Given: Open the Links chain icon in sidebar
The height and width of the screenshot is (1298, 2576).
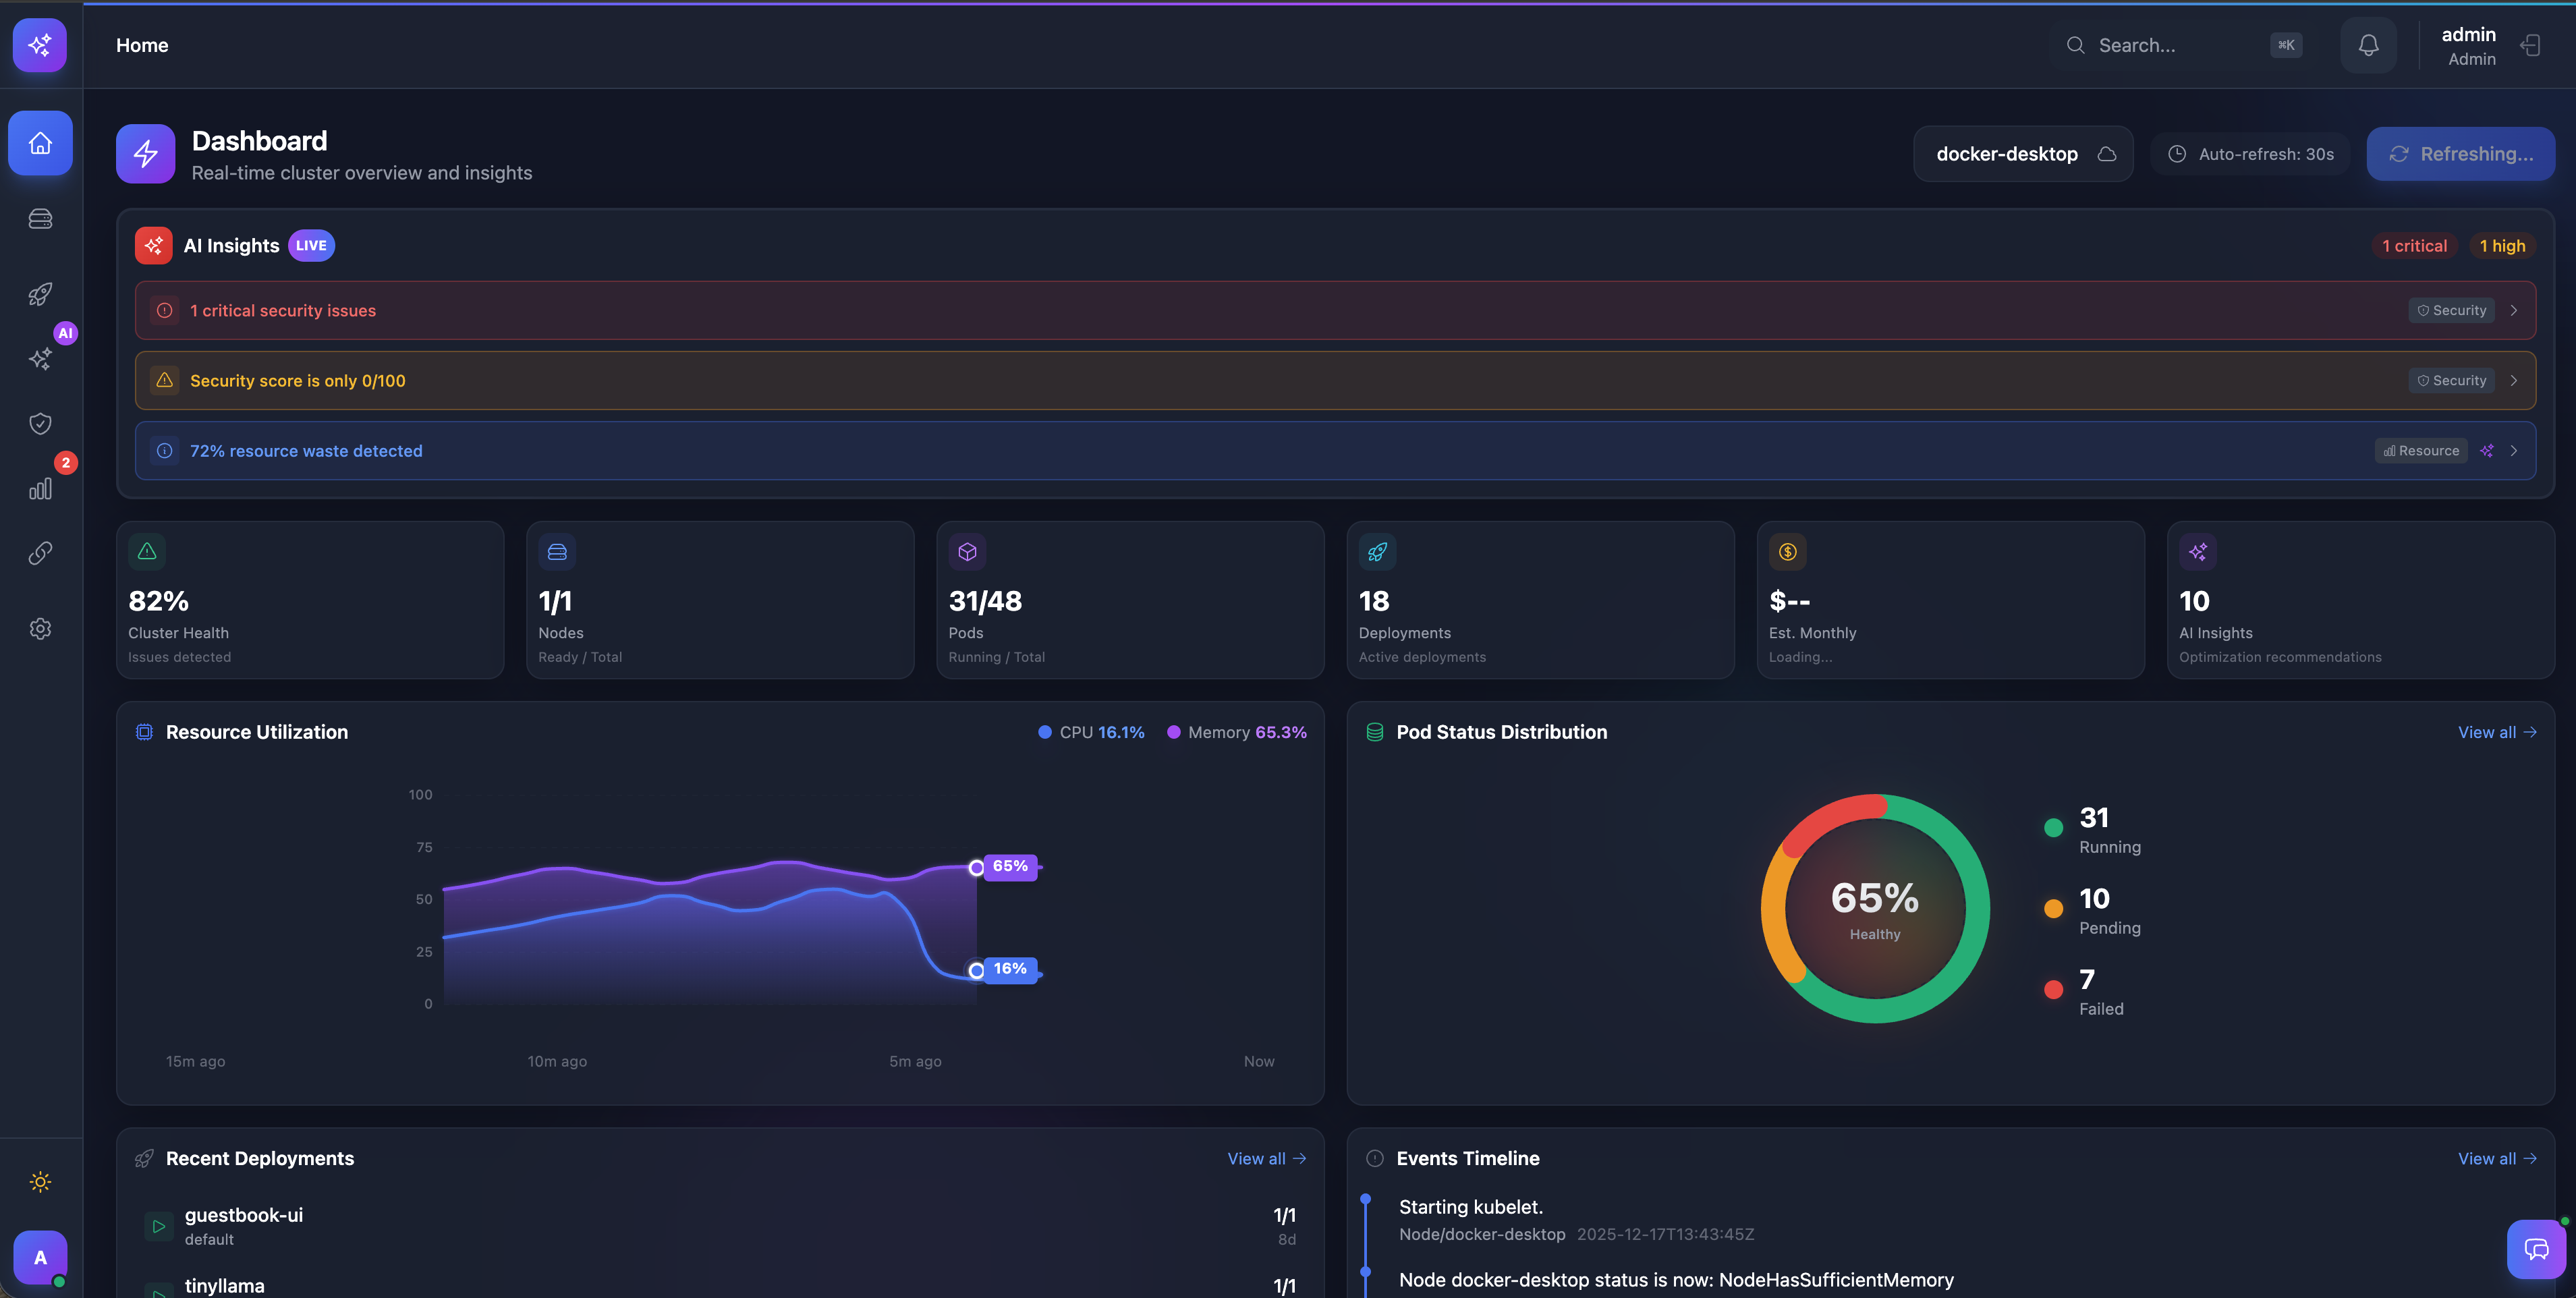Looking at the screenshot, I should point(40,552).
